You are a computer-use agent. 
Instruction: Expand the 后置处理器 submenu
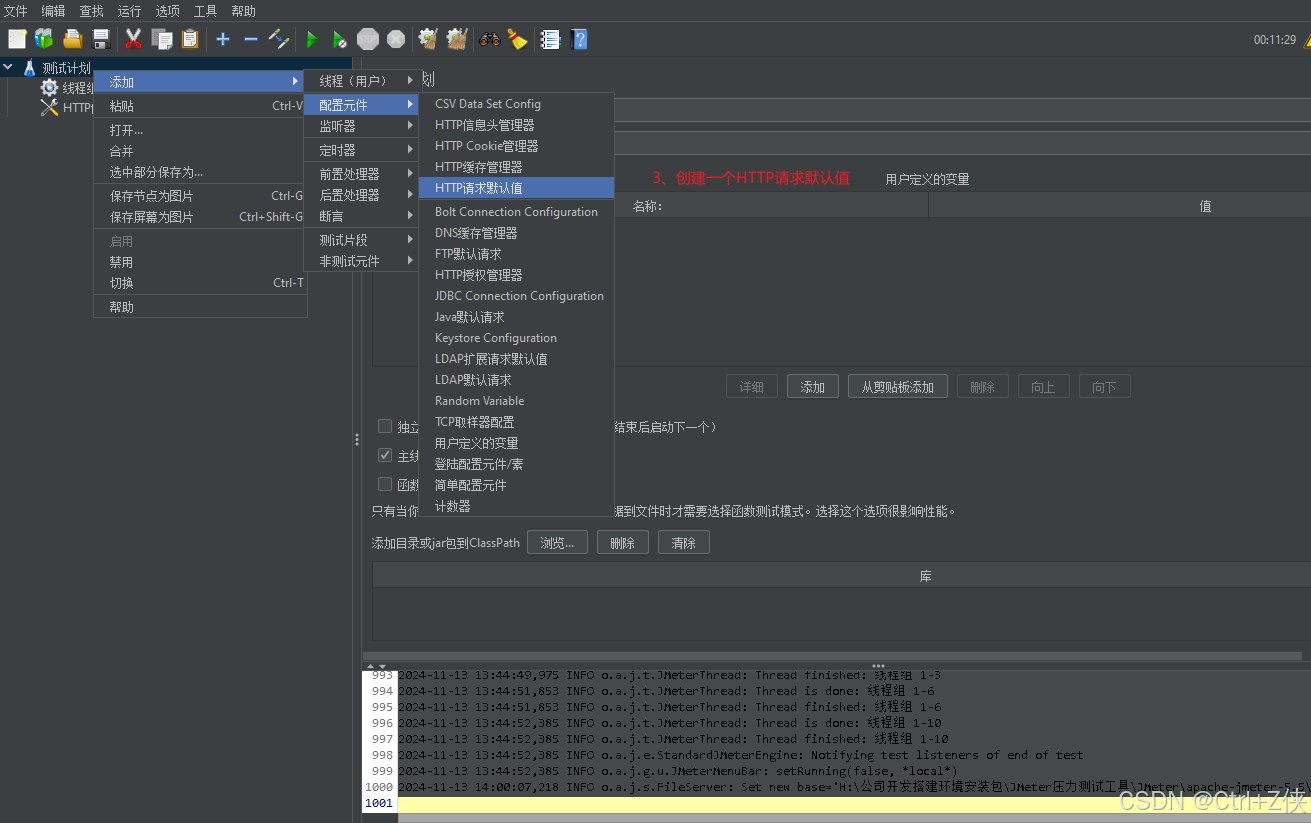click(x=361, y=195)
